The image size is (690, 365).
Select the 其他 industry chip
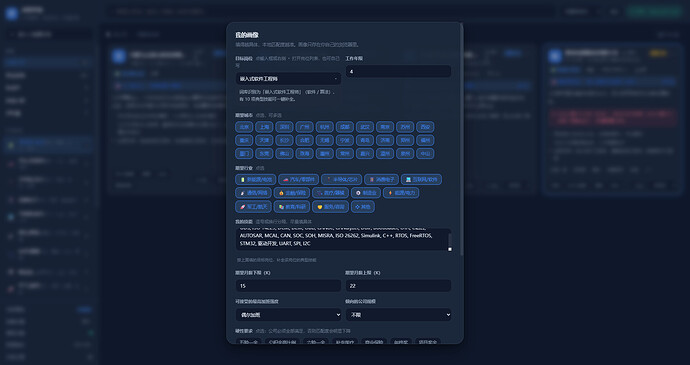[x=363, y=206]
